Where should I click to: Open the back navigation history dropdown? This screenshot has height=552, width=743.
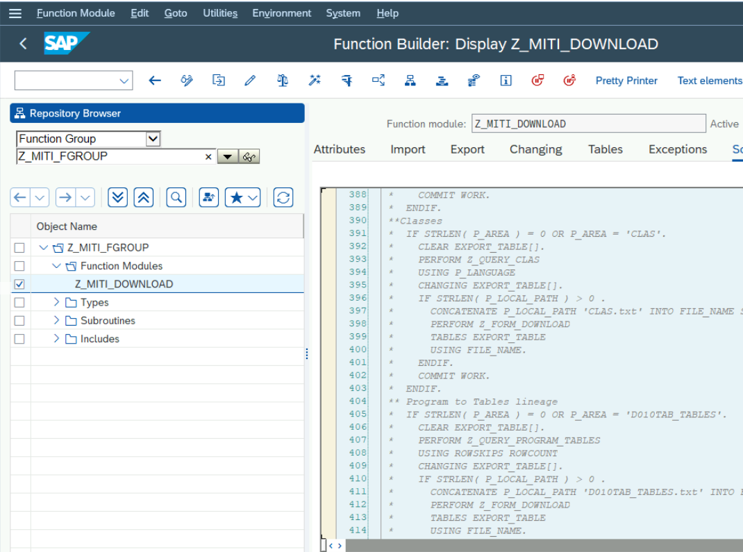click(x=40, y=198)
